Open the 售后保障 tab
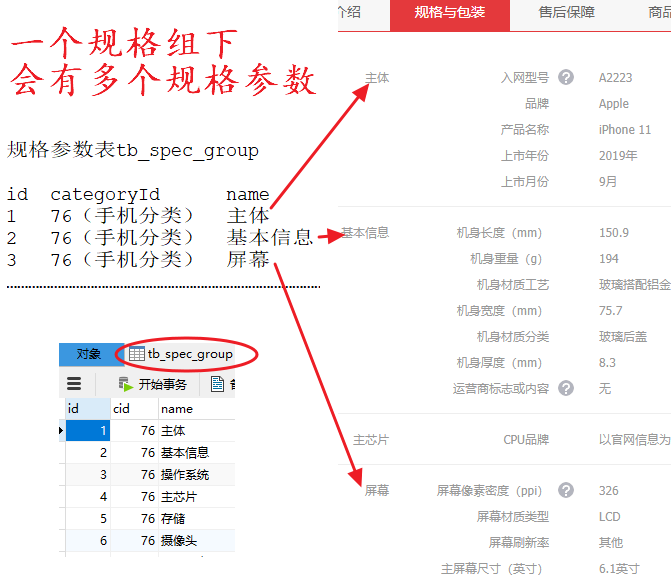Image resolution: width=671 pixels, height=580 pixels. 566,13
